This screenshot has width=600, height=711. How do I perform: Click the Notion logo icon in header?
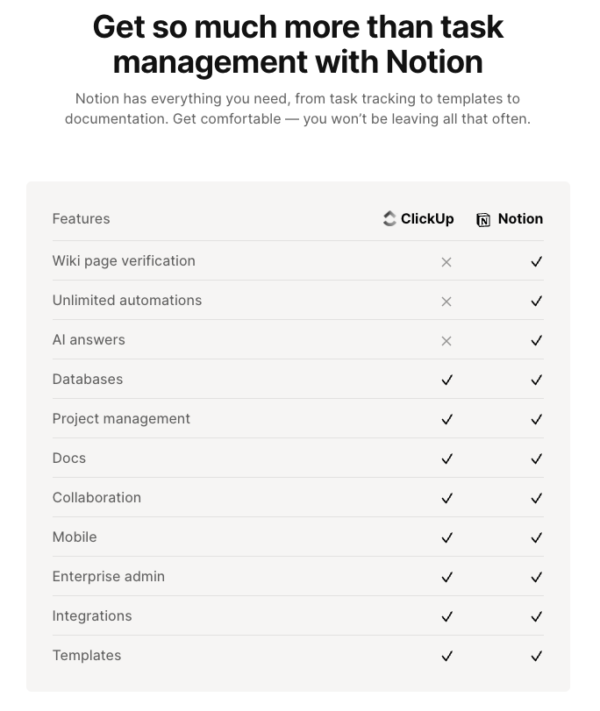484,220
